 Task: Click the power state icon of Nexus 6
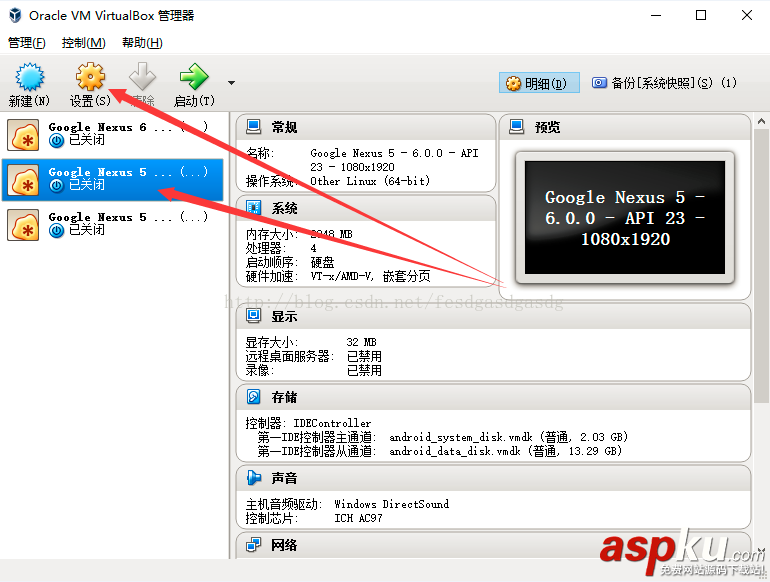click(x=56, y=141)
